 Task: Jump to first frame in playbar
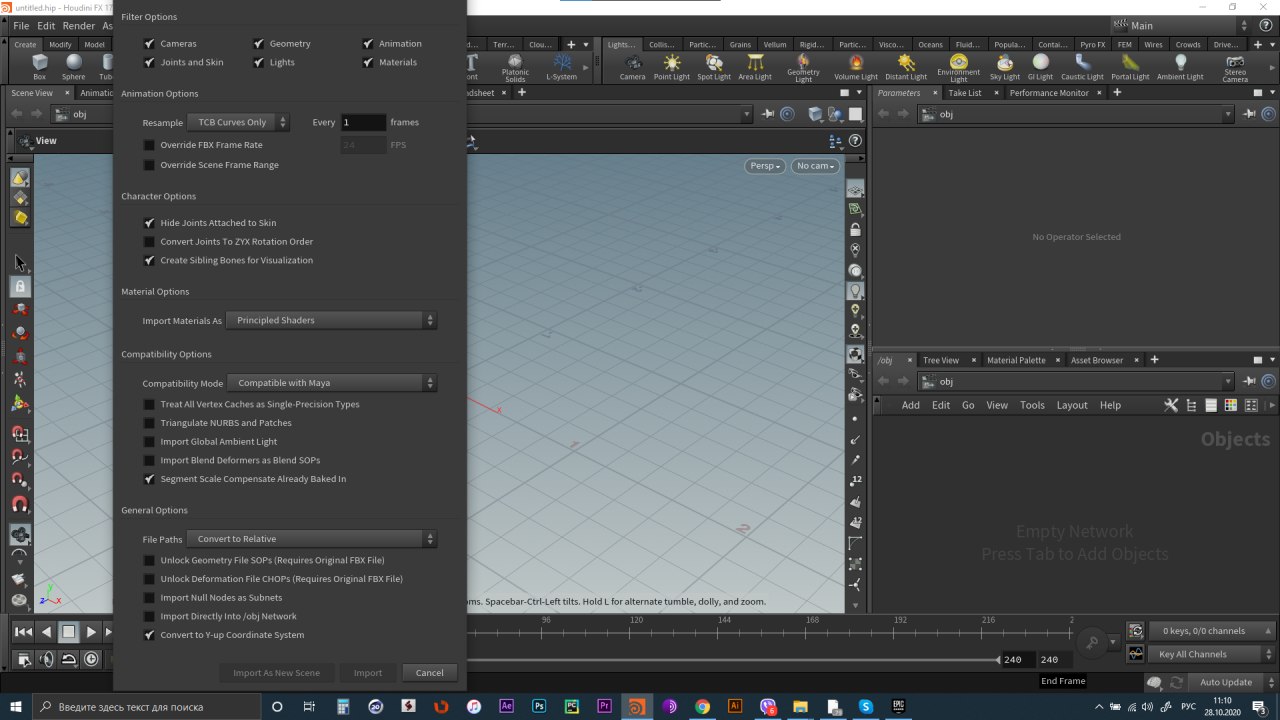coord(22,632)
